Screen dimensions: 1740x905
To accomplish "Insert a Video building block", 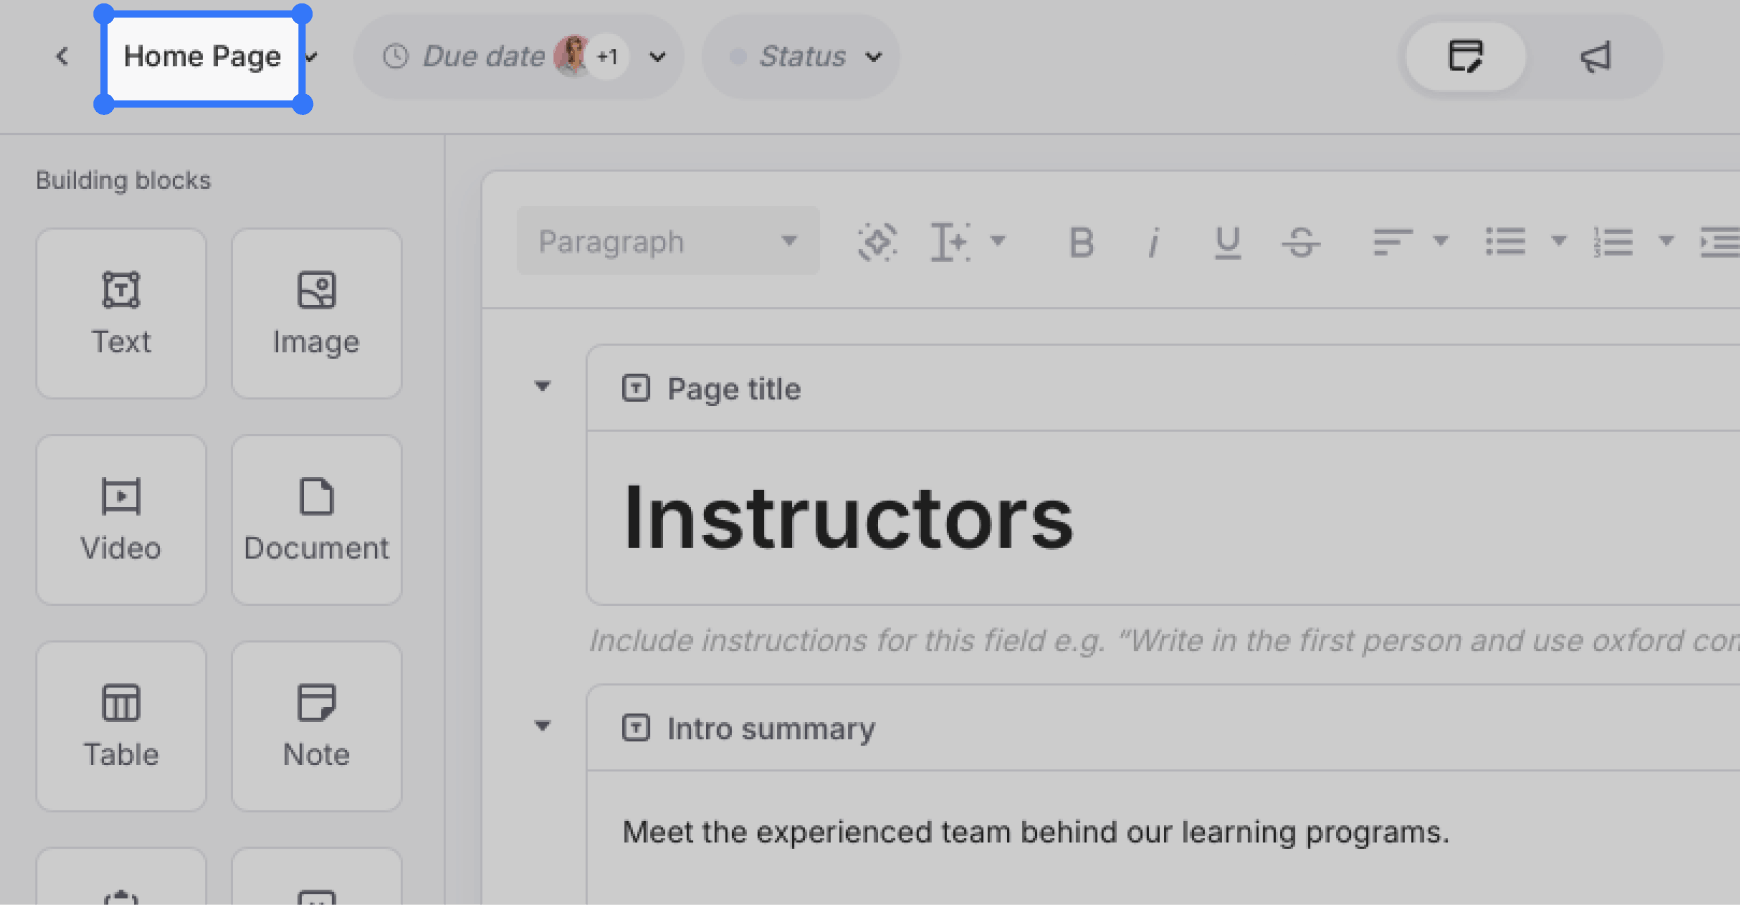I will (120, 519).
